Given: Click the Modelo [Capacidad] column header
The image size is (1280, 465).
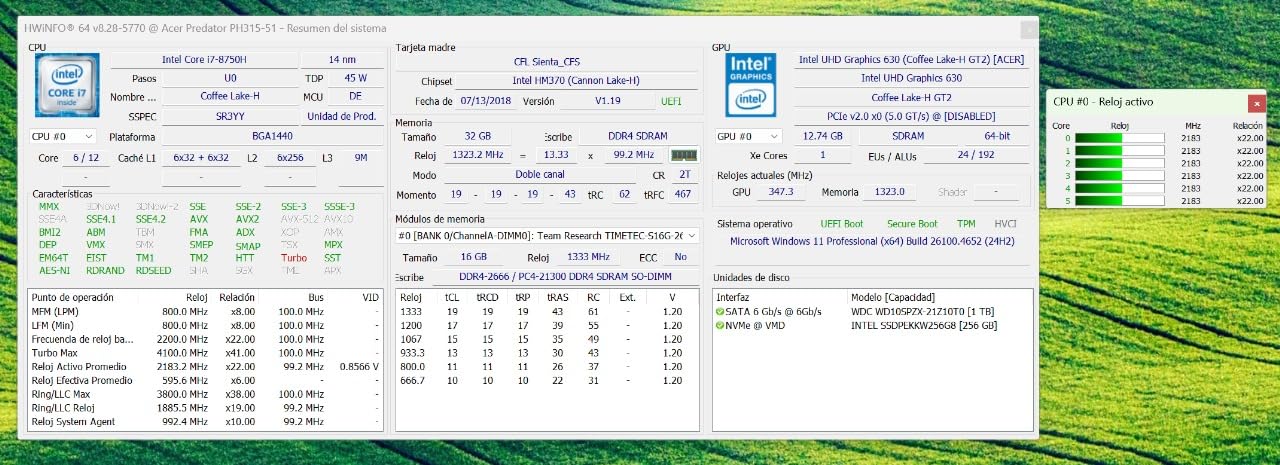Looking at the screenshot, I should click(x=894, y=297).
